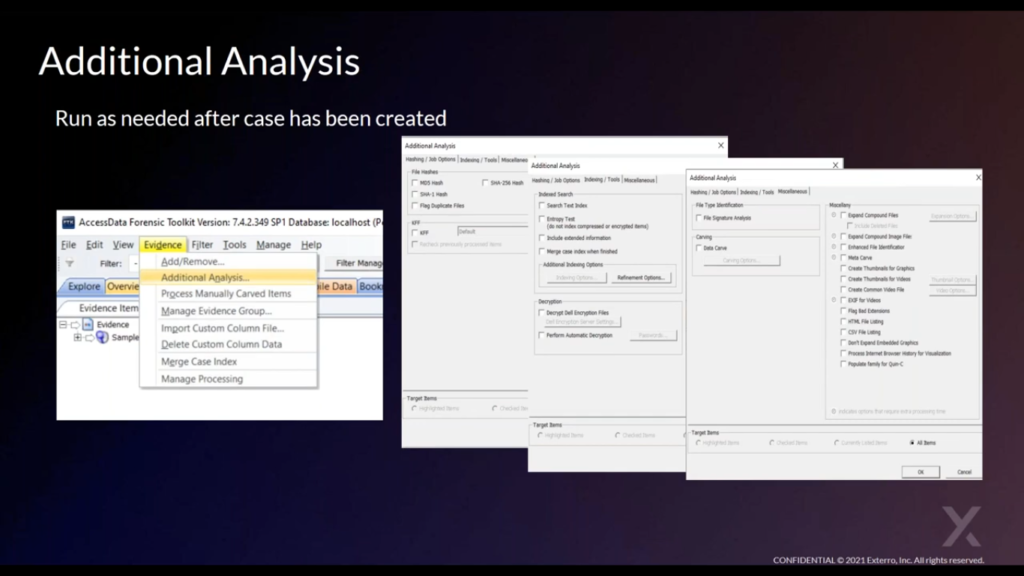1024x576 pixels.
Task: Click the Sample evidence item icon
Action: point(102,337)
